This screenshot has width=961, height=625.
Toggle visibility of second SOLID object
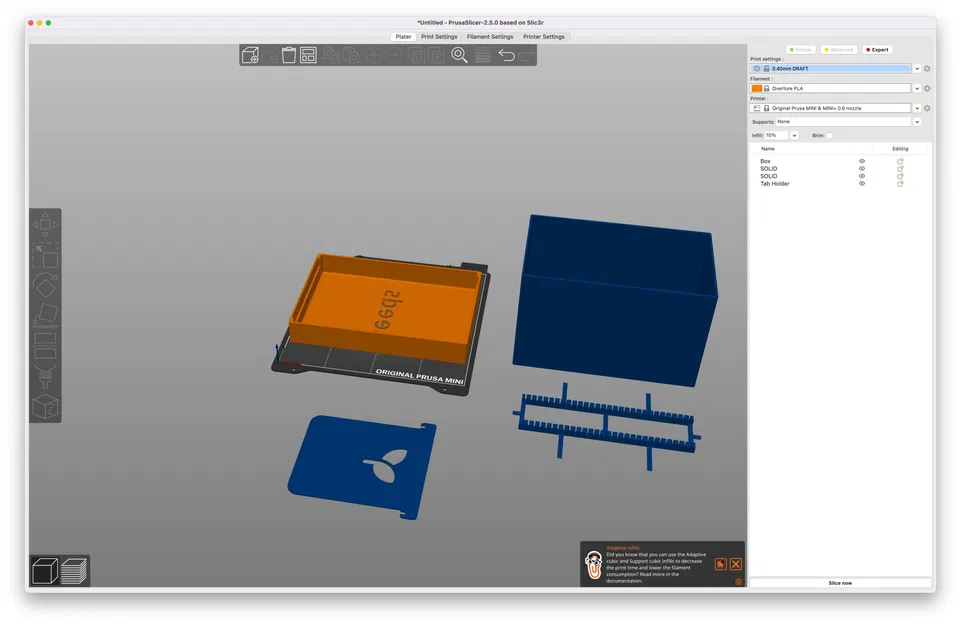pos(862,176)
